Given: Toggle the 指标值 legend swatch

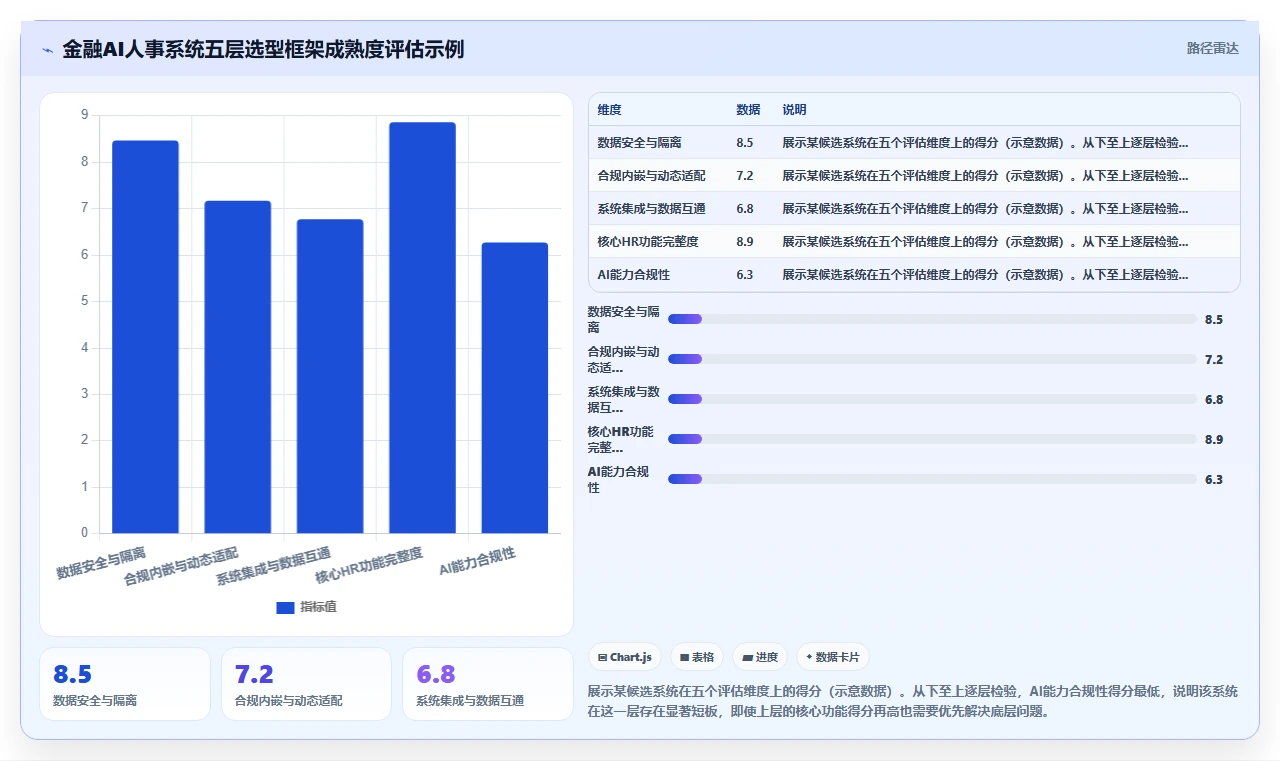Looking at the screenshot, I should point(285,607).
